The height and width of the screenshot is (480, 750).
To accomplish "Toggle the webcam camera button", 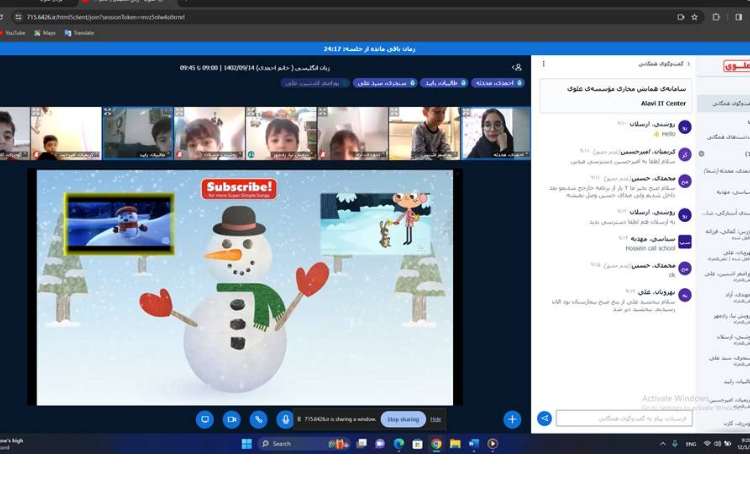I will (x=231, y=419).
